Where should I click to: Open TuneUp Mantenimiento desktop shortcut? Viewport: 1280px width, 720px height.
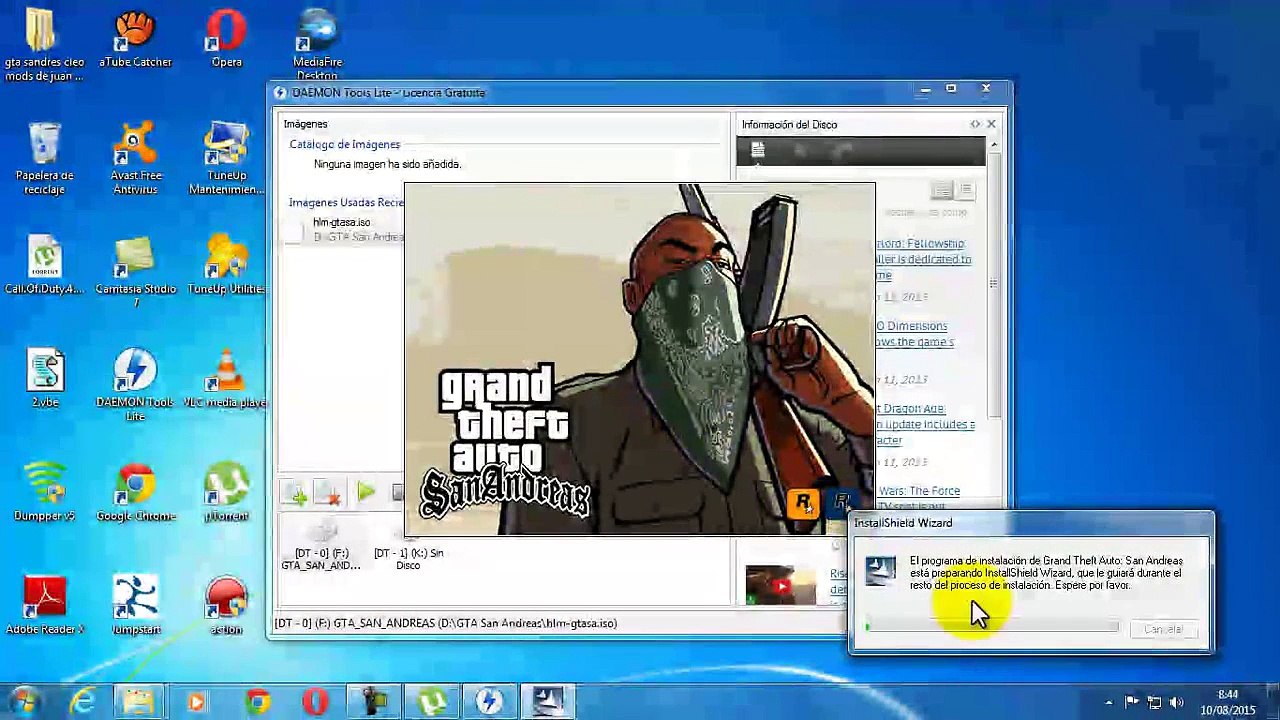click(x=226, y=158)
